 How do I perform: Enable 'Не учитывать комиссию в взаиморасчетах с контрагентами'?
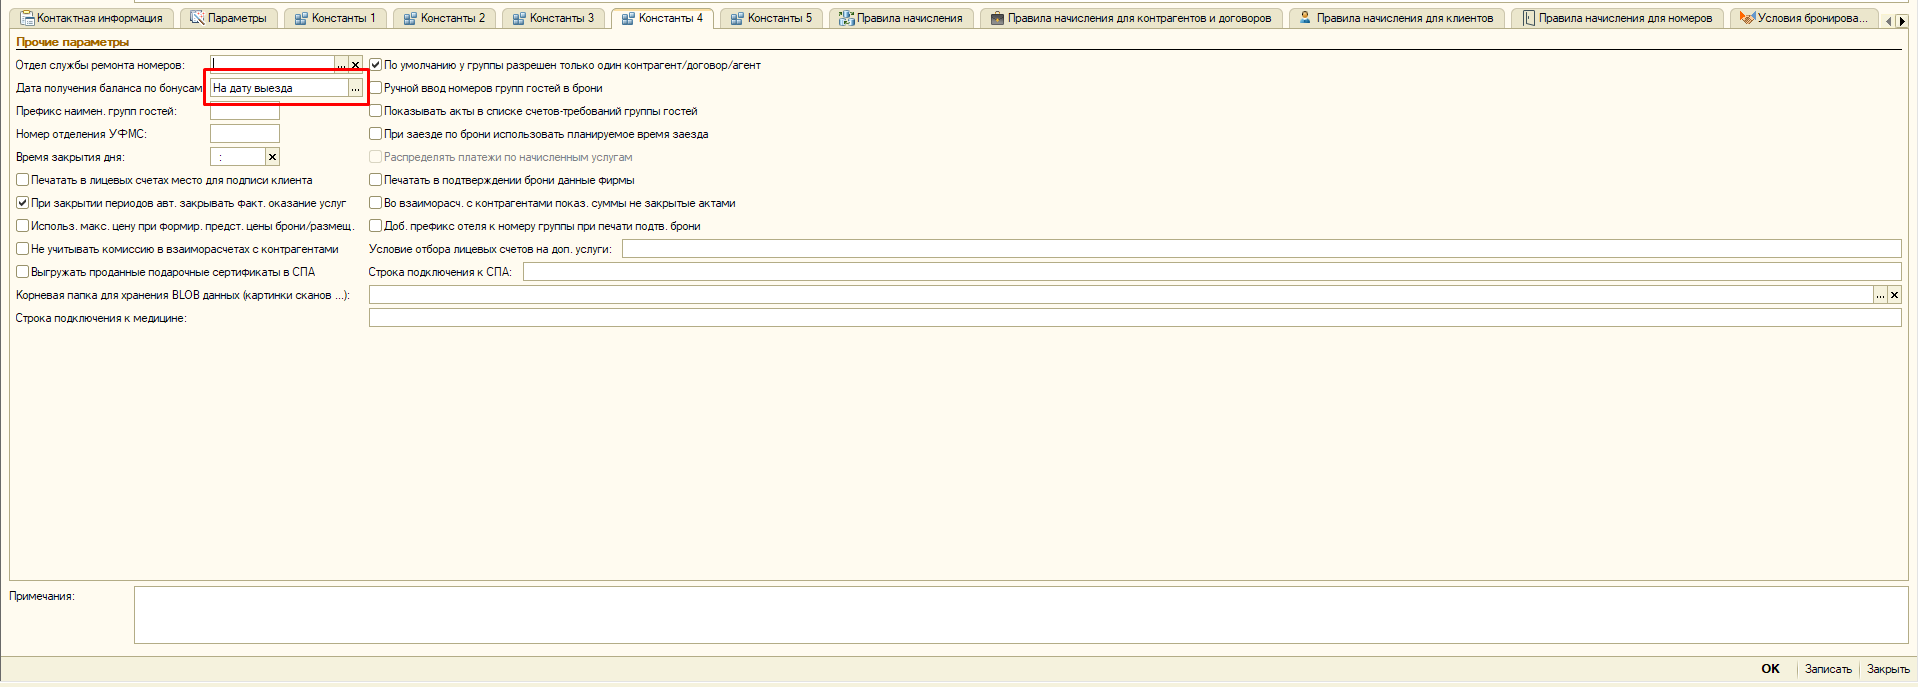click(x=22, y=249)
